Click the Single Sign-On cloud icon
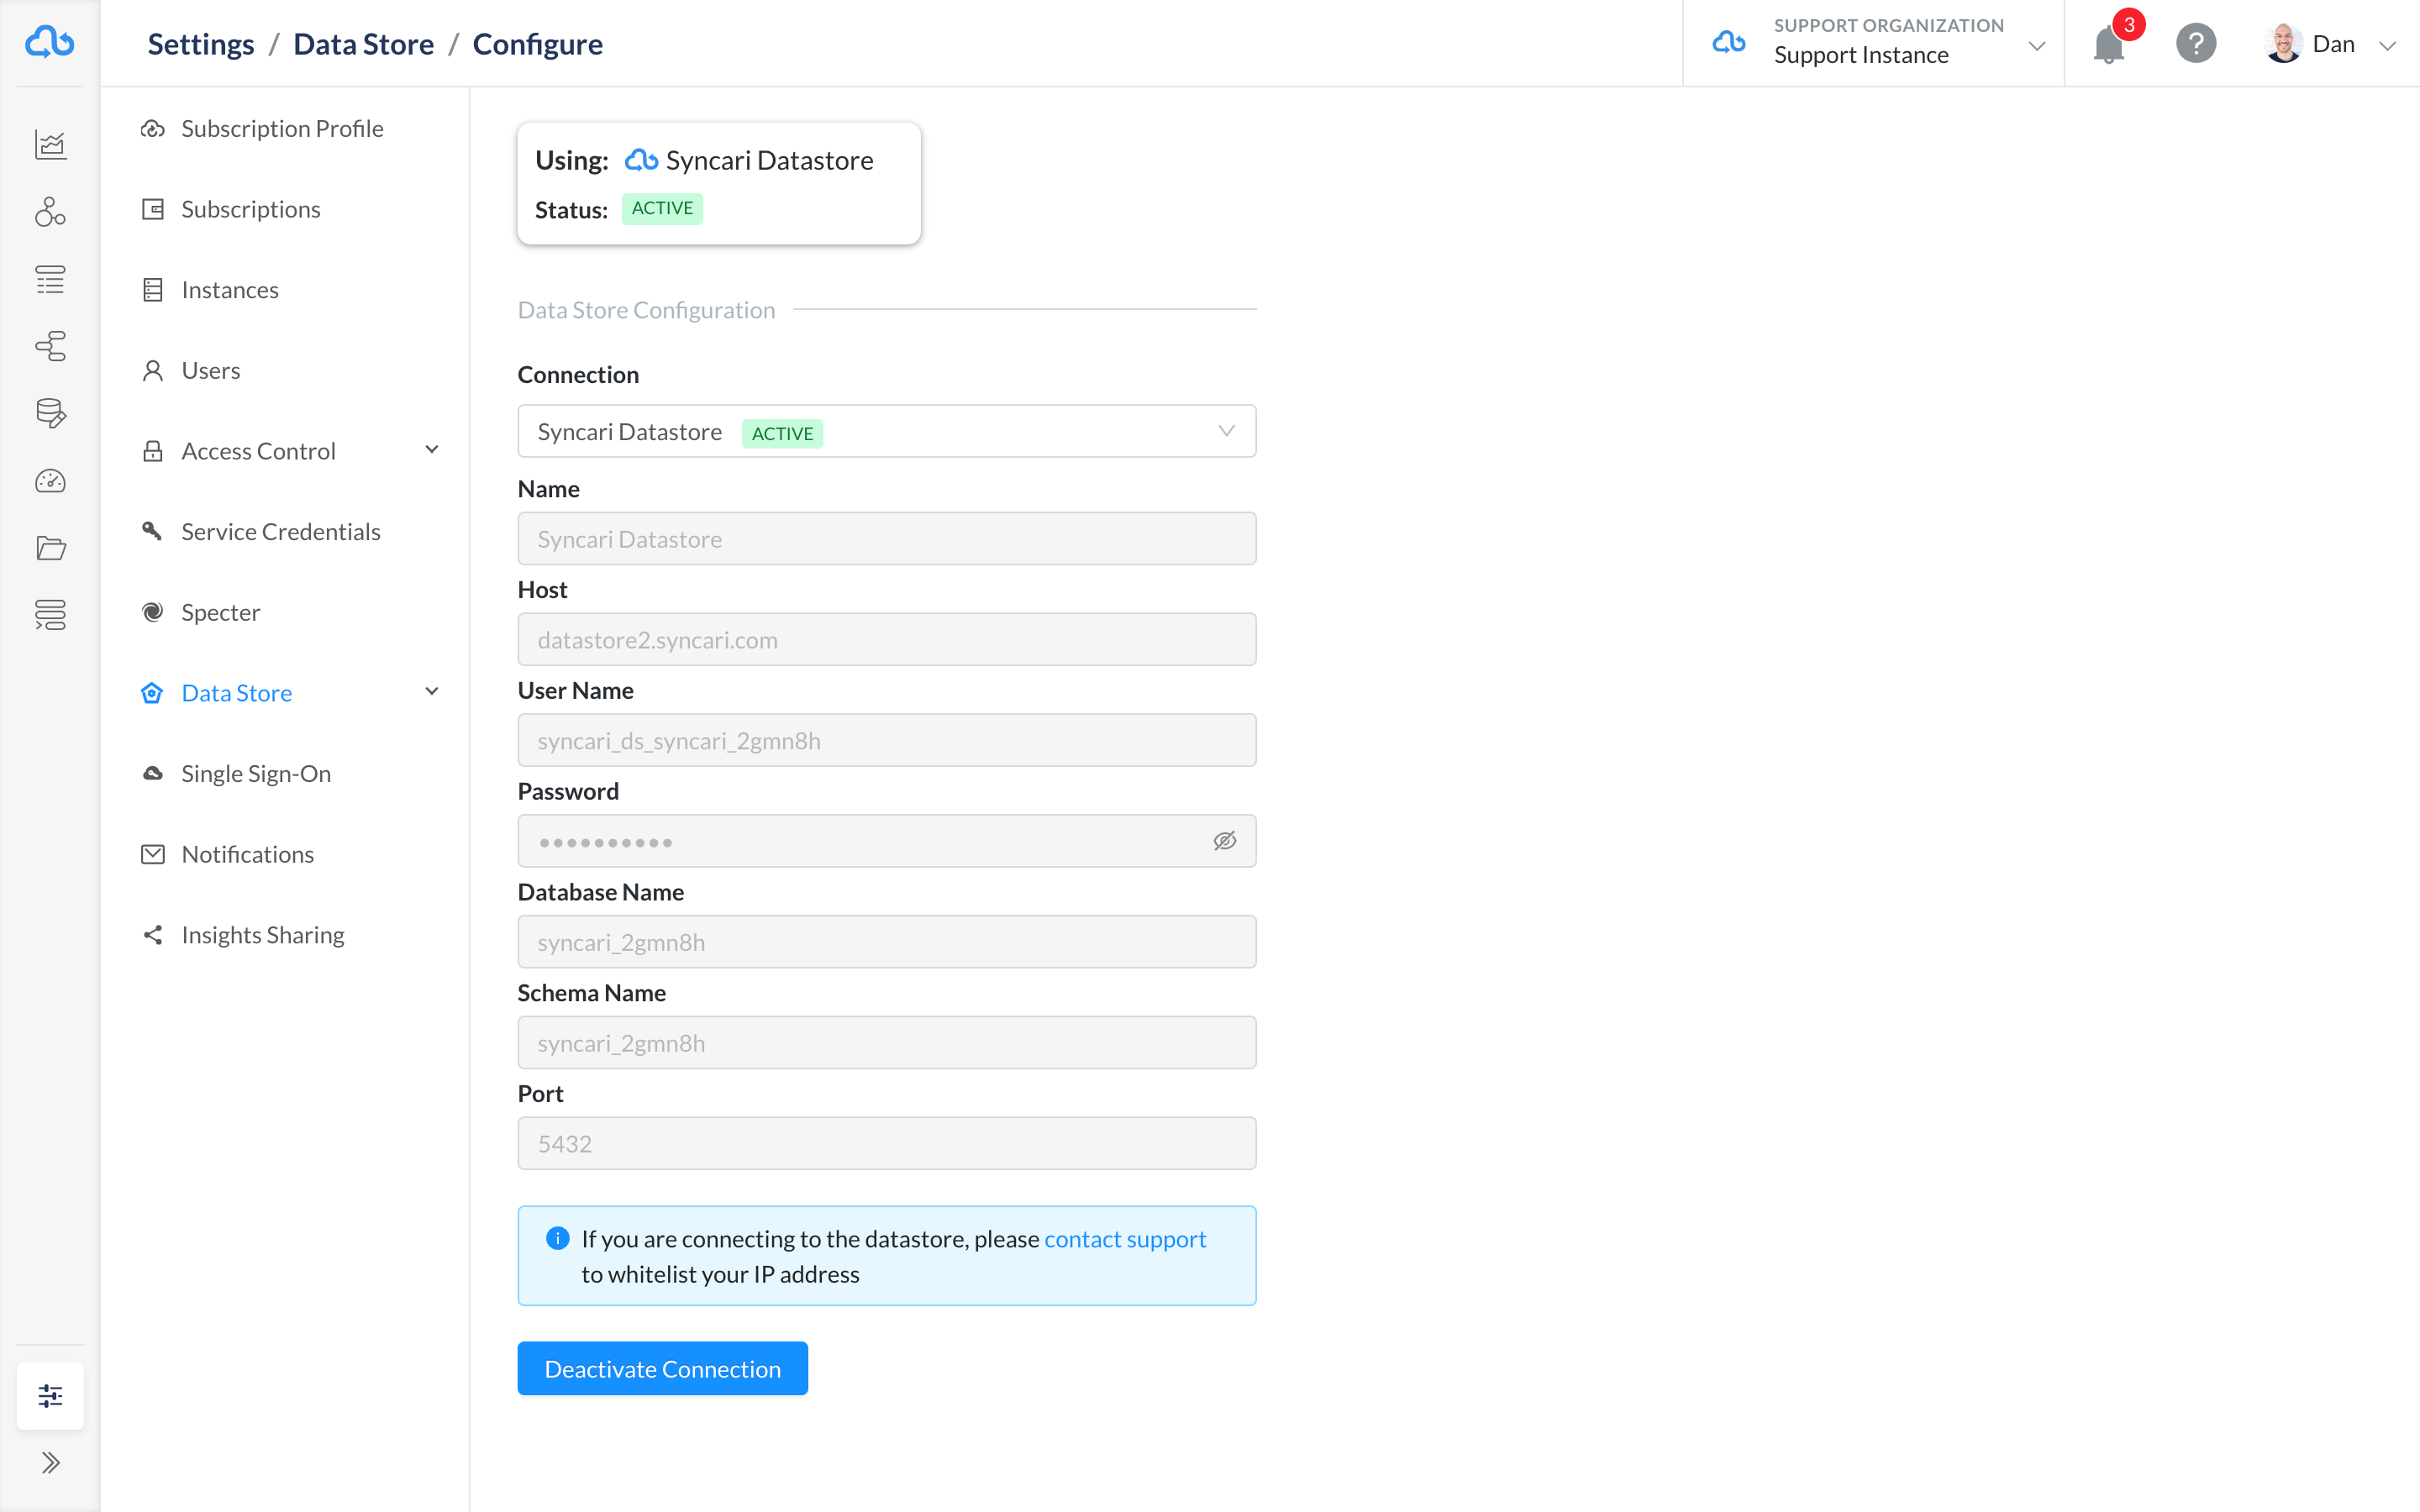This screenshot has height=1512, width=2420. [152, 774]
